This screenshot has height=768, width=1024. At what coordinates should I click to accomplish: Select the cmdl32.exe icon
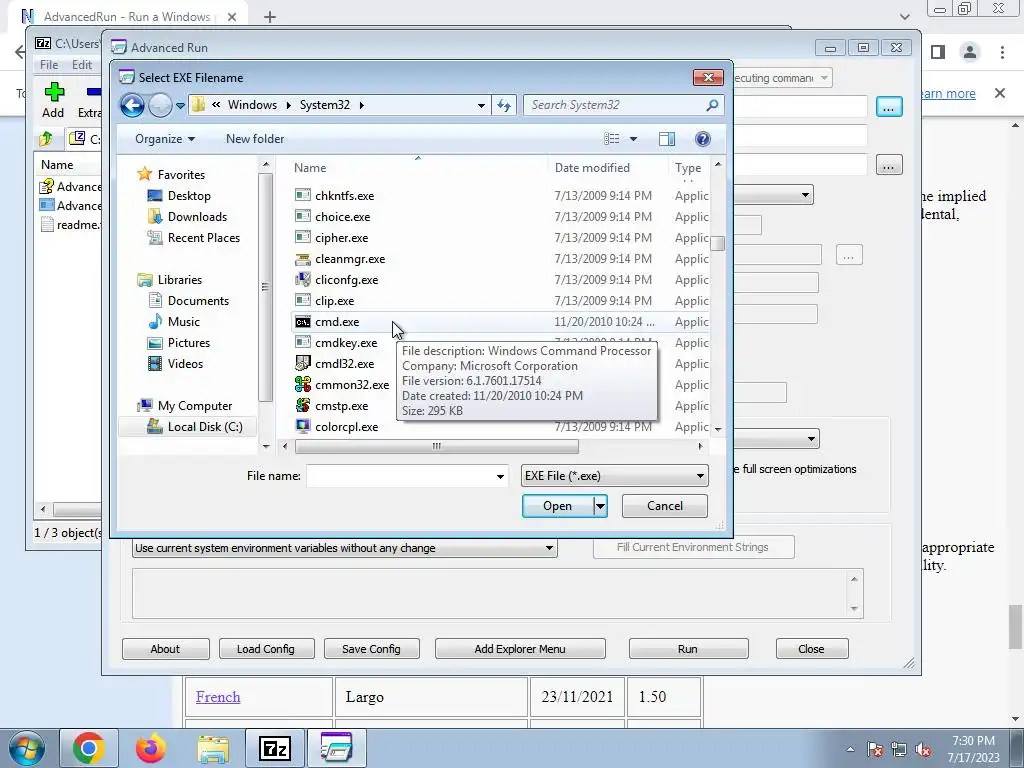pos(302,364)
